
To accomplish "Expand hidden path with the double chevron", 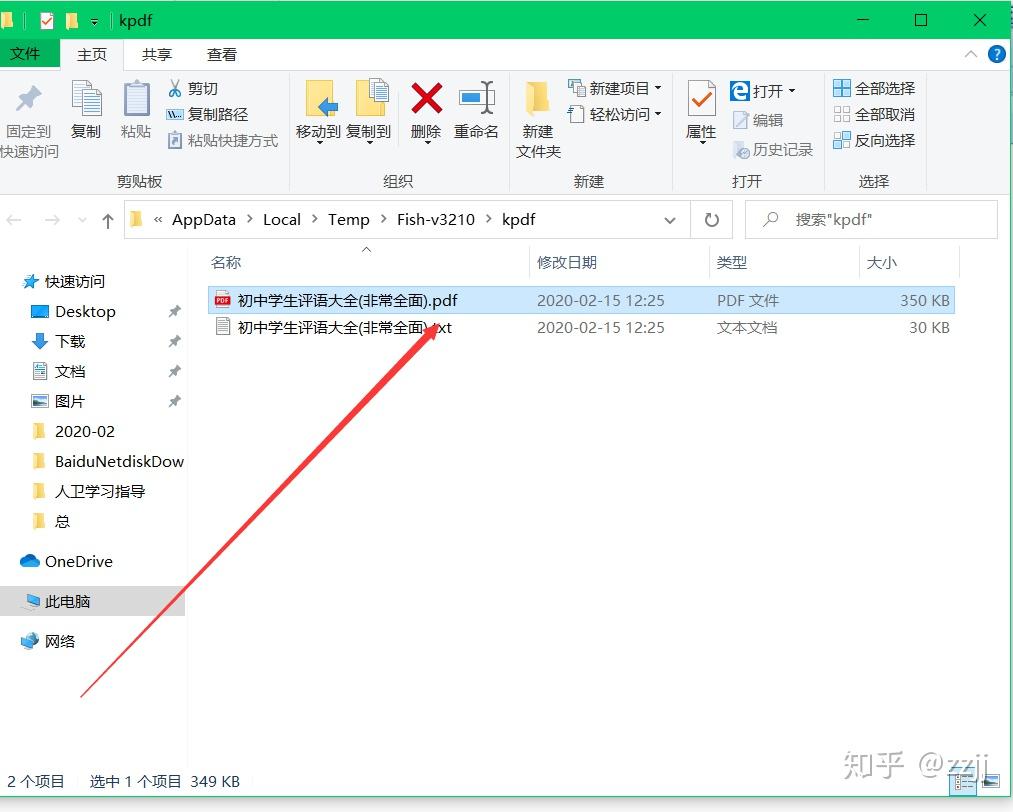I will [x=158, y=220].
